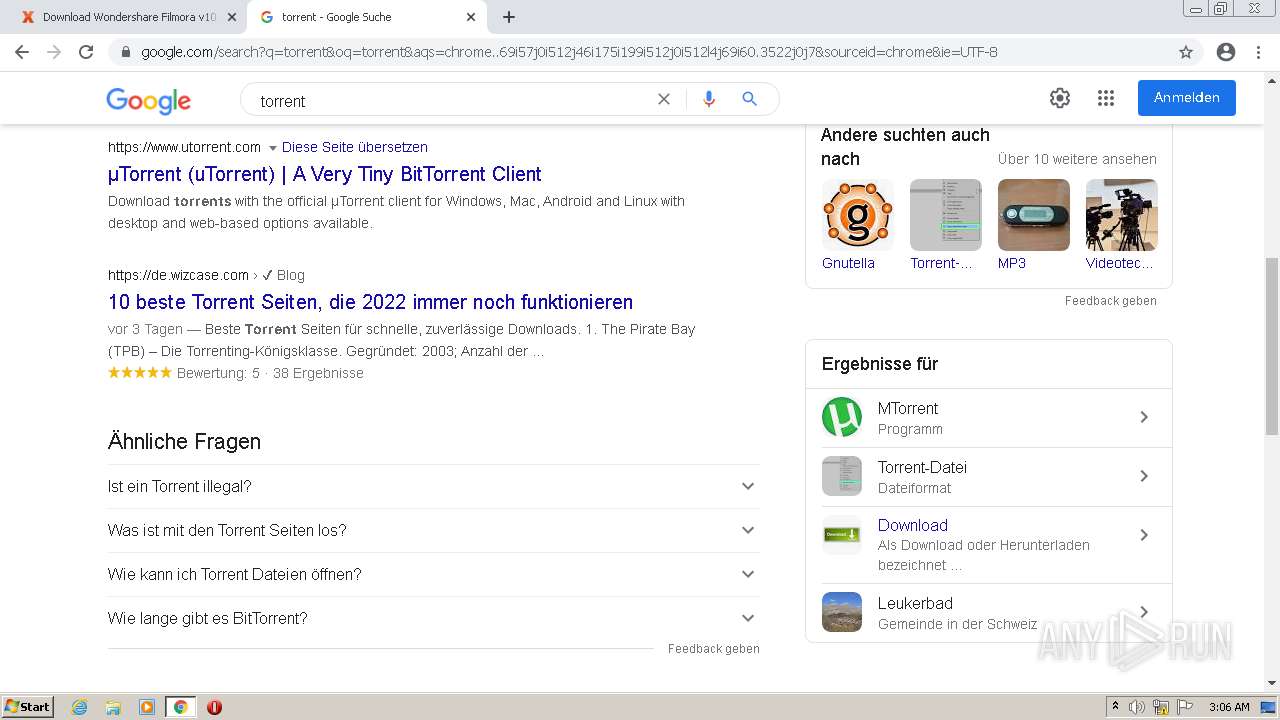Click Feedback geben under related questions
The width and height of the screenshot is (1280, 720).
coord(714,649)
